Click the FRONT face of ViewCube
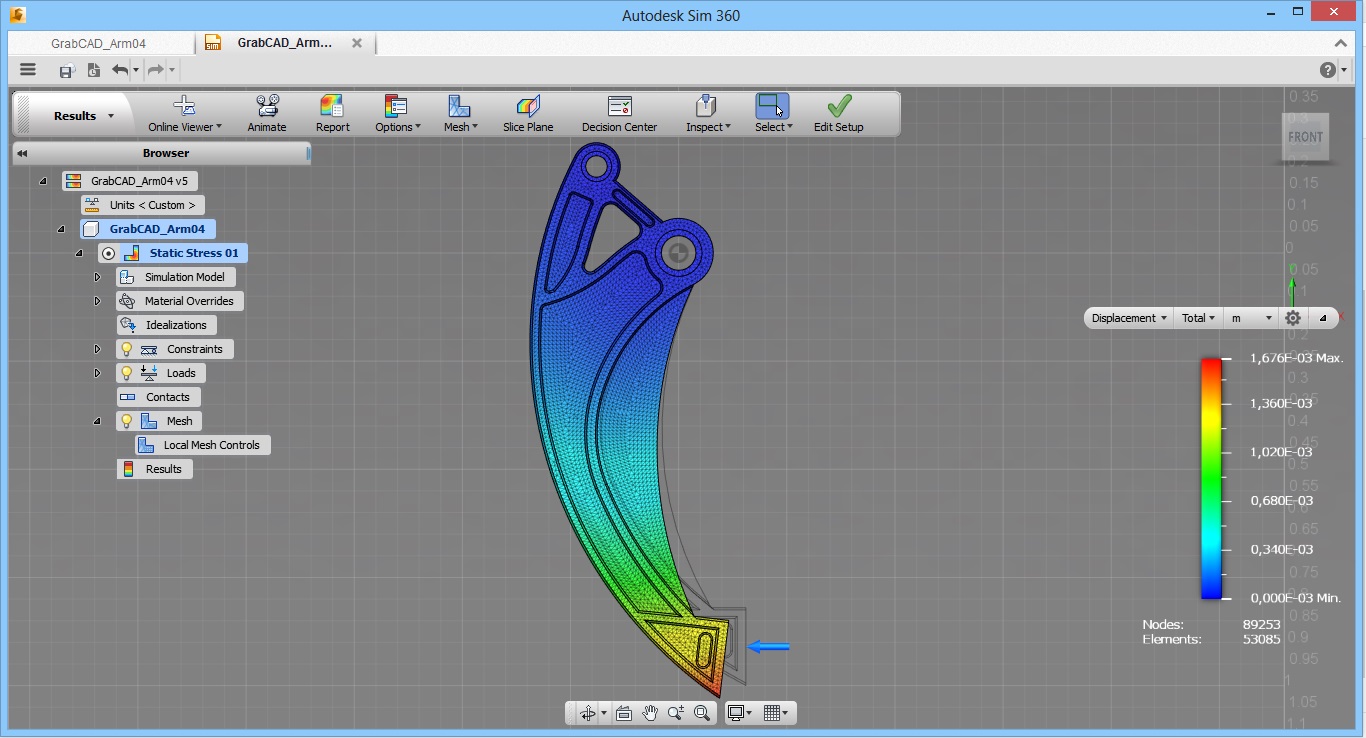 [1306, 137]
